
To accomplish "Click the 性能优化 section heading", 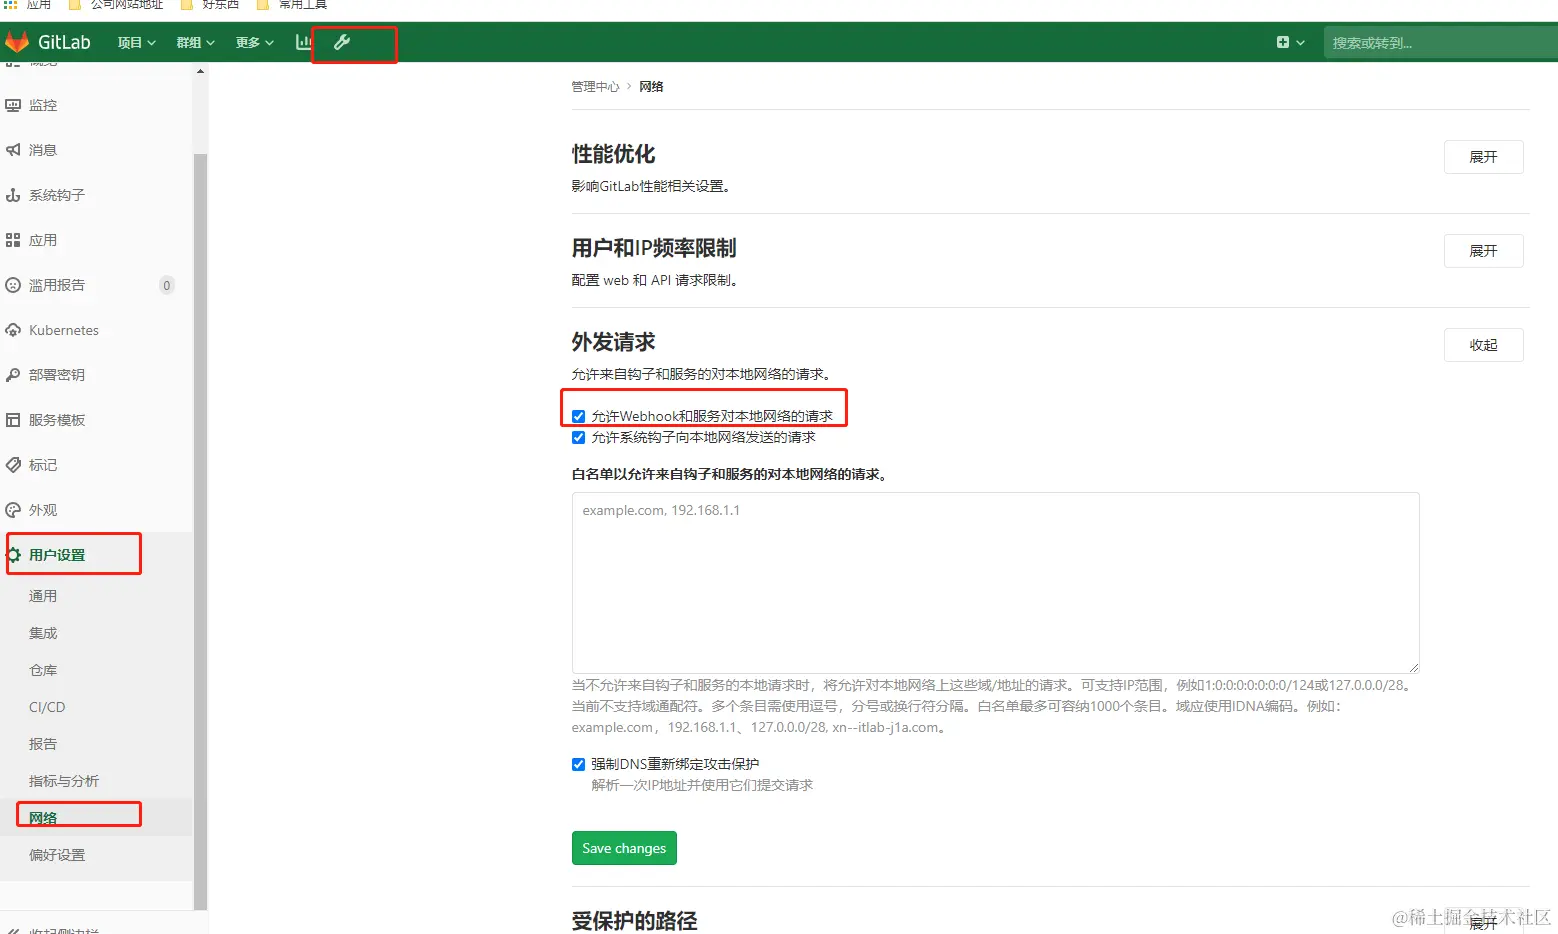I will point(613,154).
